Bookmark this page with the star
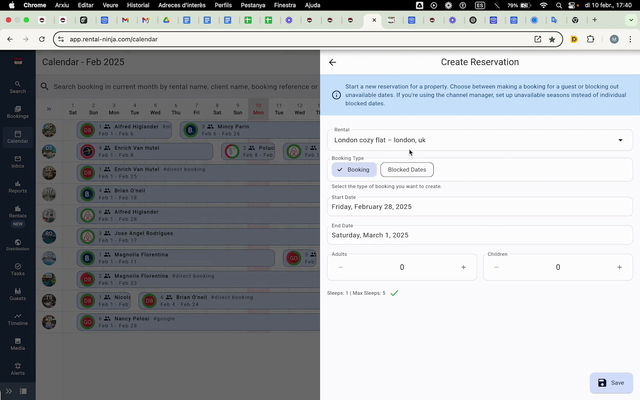The width and height of the screenshot is (640, 400). pyautogui.click(x=552, y=39)
